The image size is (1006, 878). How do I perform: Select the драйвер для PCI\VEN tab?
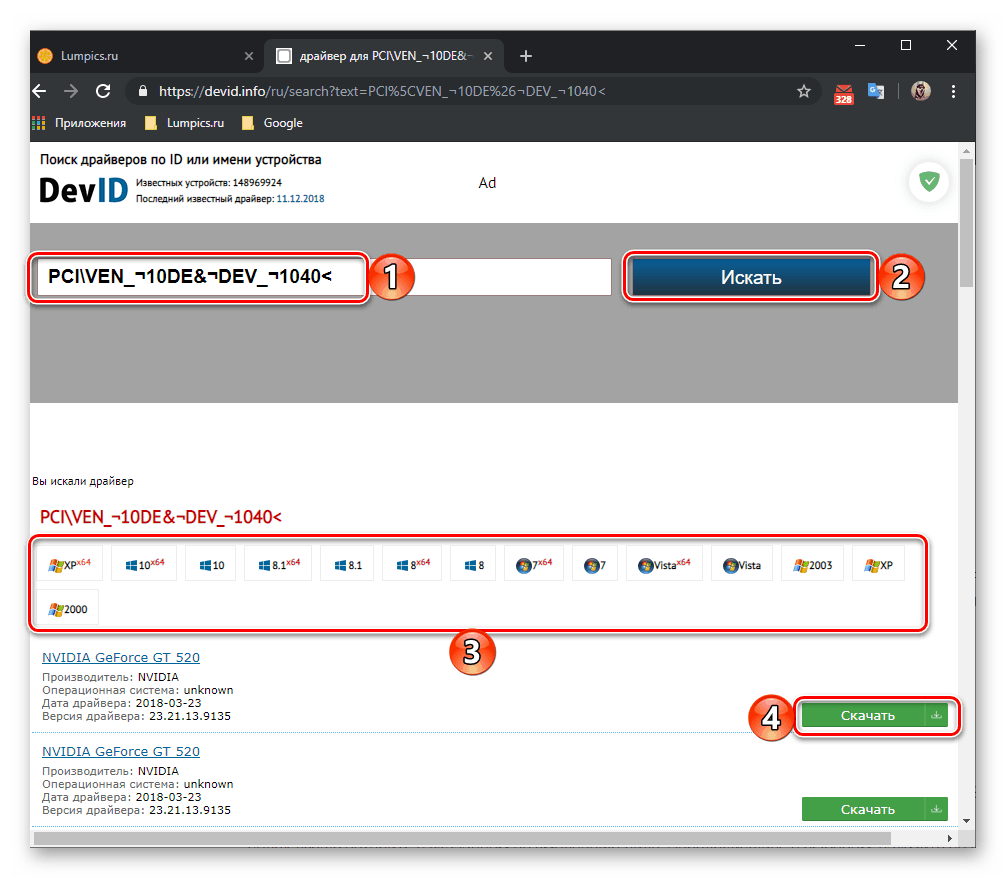pyautogui.click(x=385, y=56)
